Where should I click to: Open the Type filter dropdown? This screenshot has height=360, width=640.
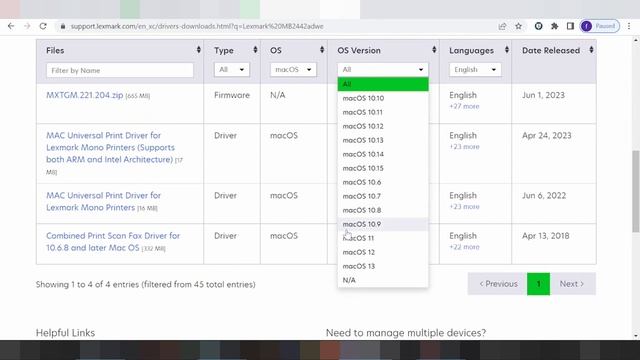point(231,69)
